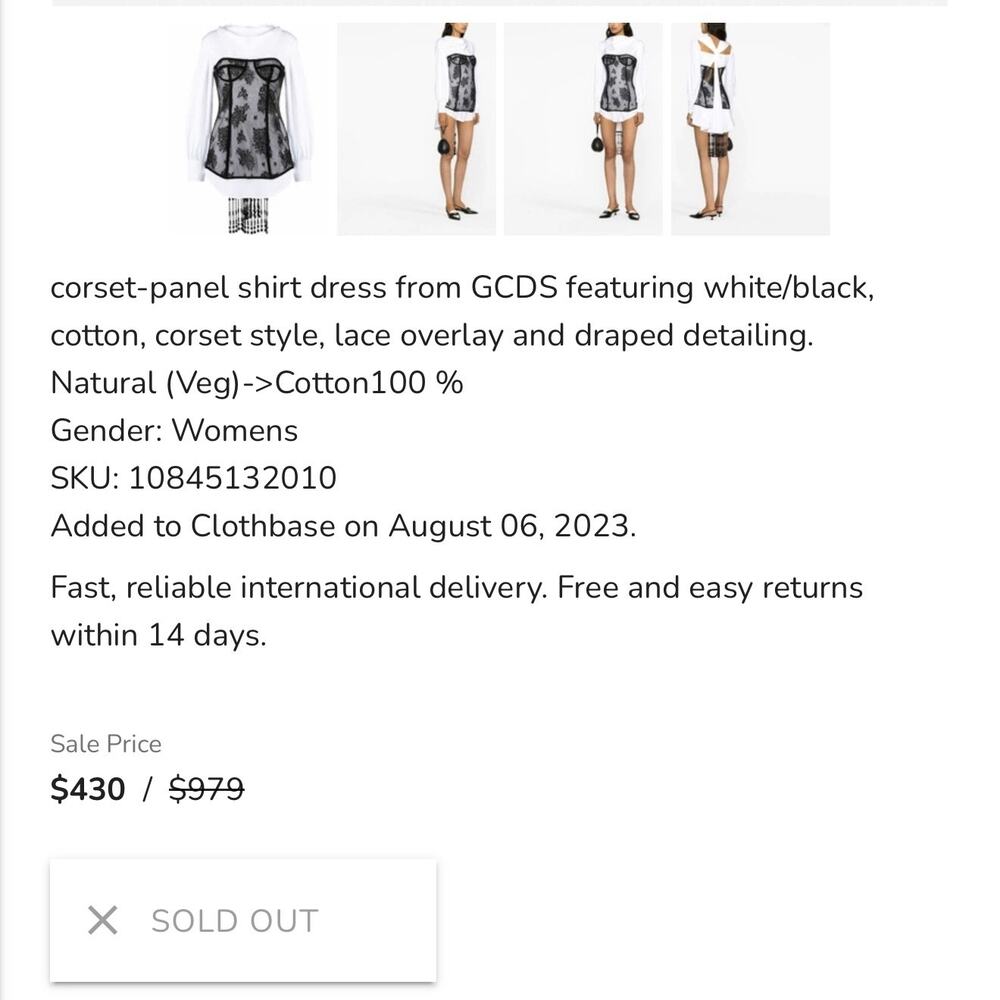Click the slash separator between prices
The image size is (1000, 1000).
tap(147, 789)
